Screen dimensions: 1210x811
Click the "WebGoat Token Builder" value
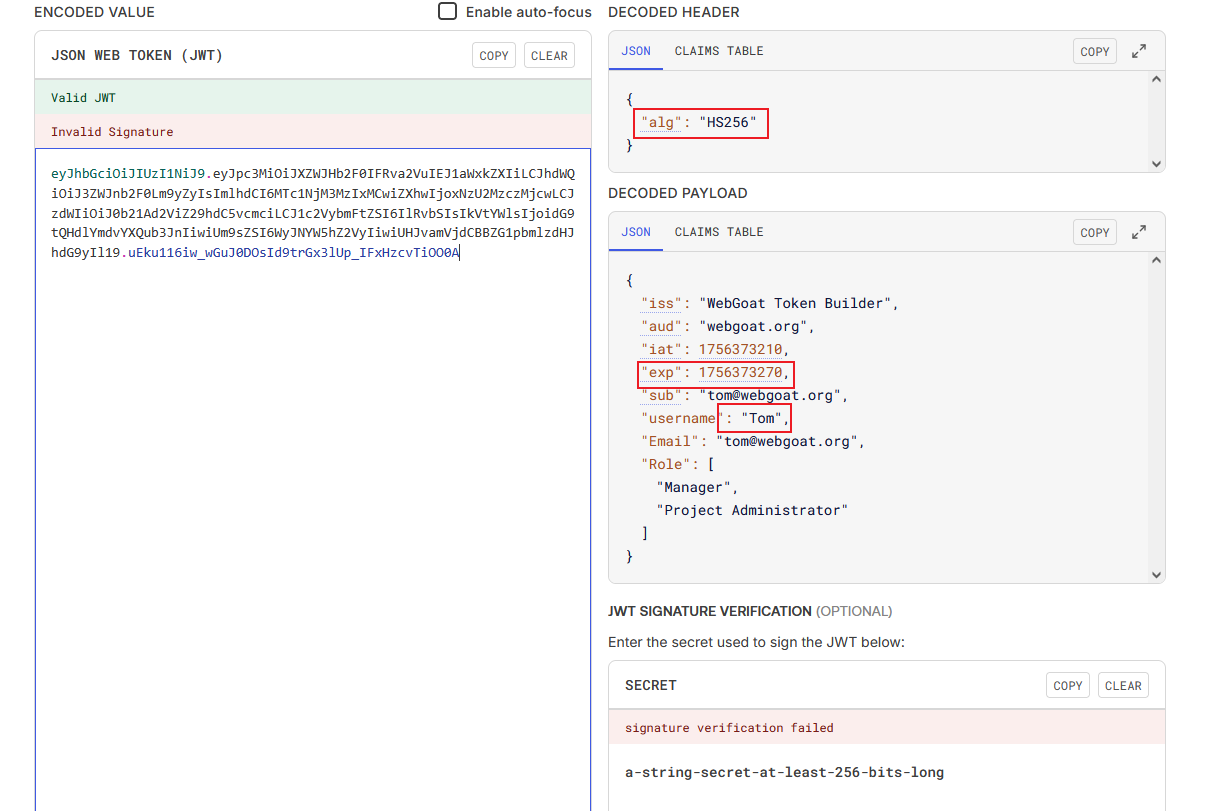coord(795,303)
